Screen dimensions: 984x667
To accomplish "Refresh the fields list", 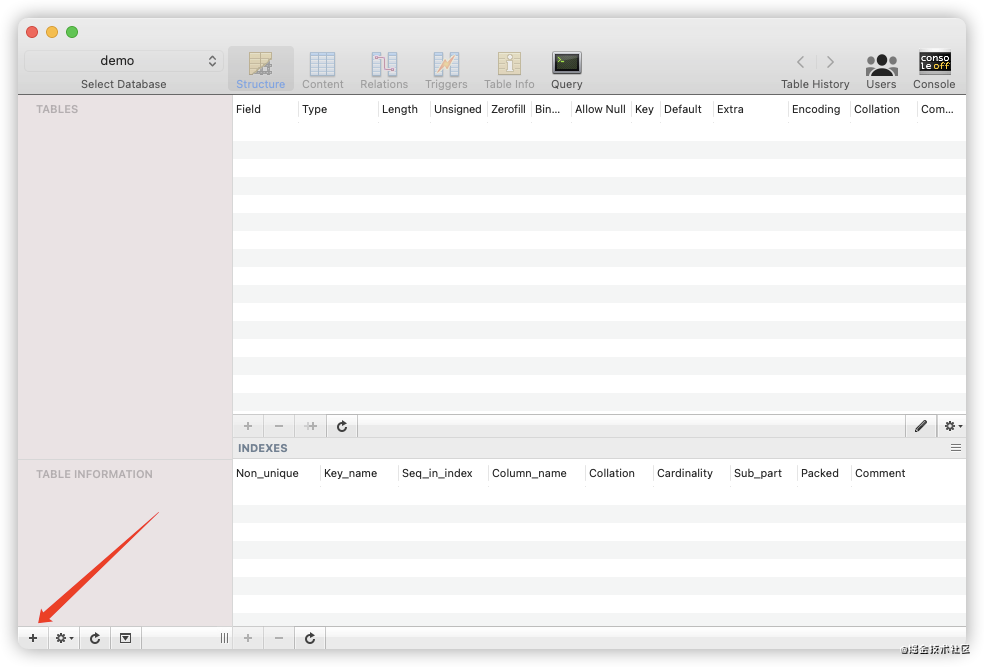I will 342,426.
